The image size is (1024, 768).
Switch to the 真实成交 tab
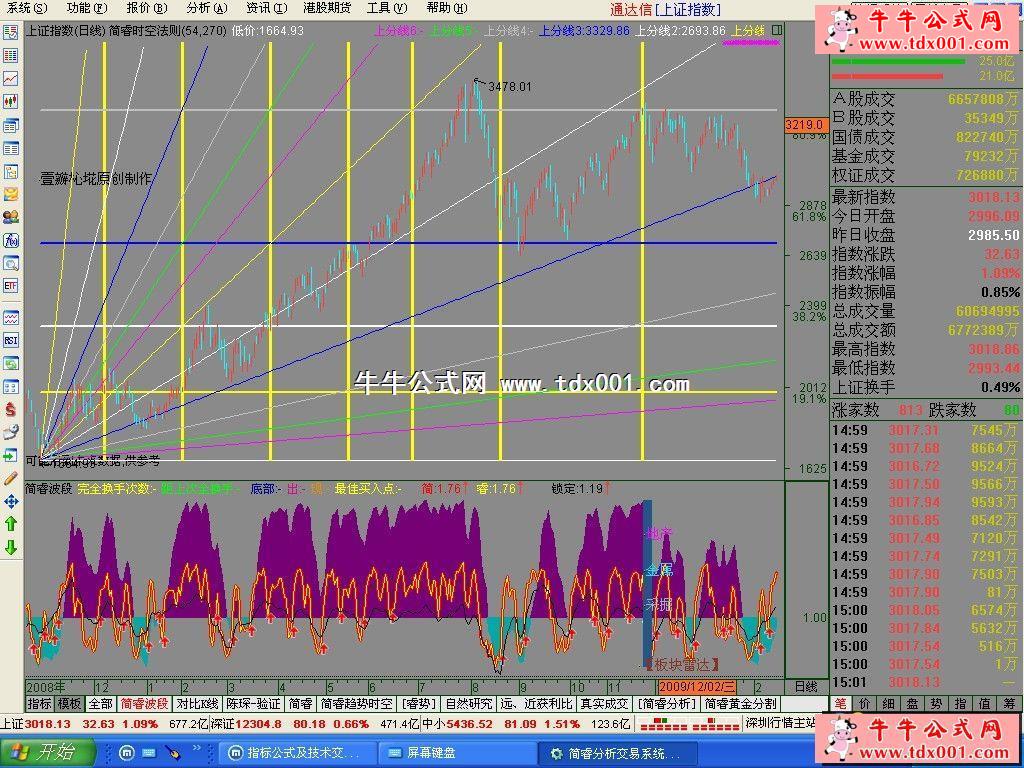click(604, 704)
